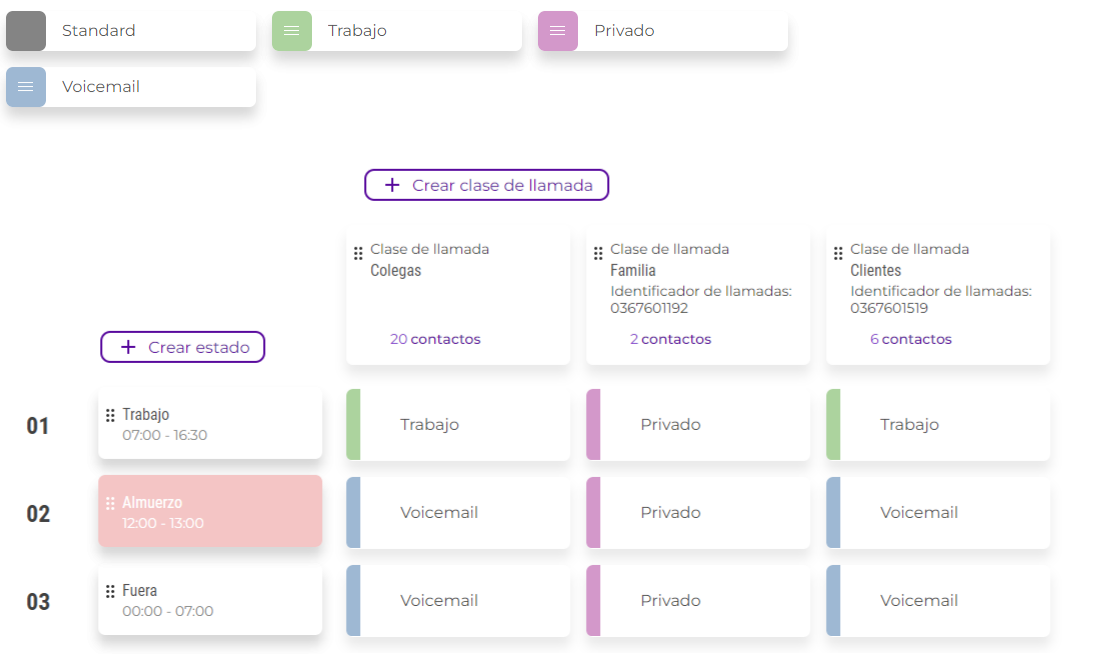Grab the drag handle on Familia card
The width and height of the screenshot is (1099, 654).
598,254
